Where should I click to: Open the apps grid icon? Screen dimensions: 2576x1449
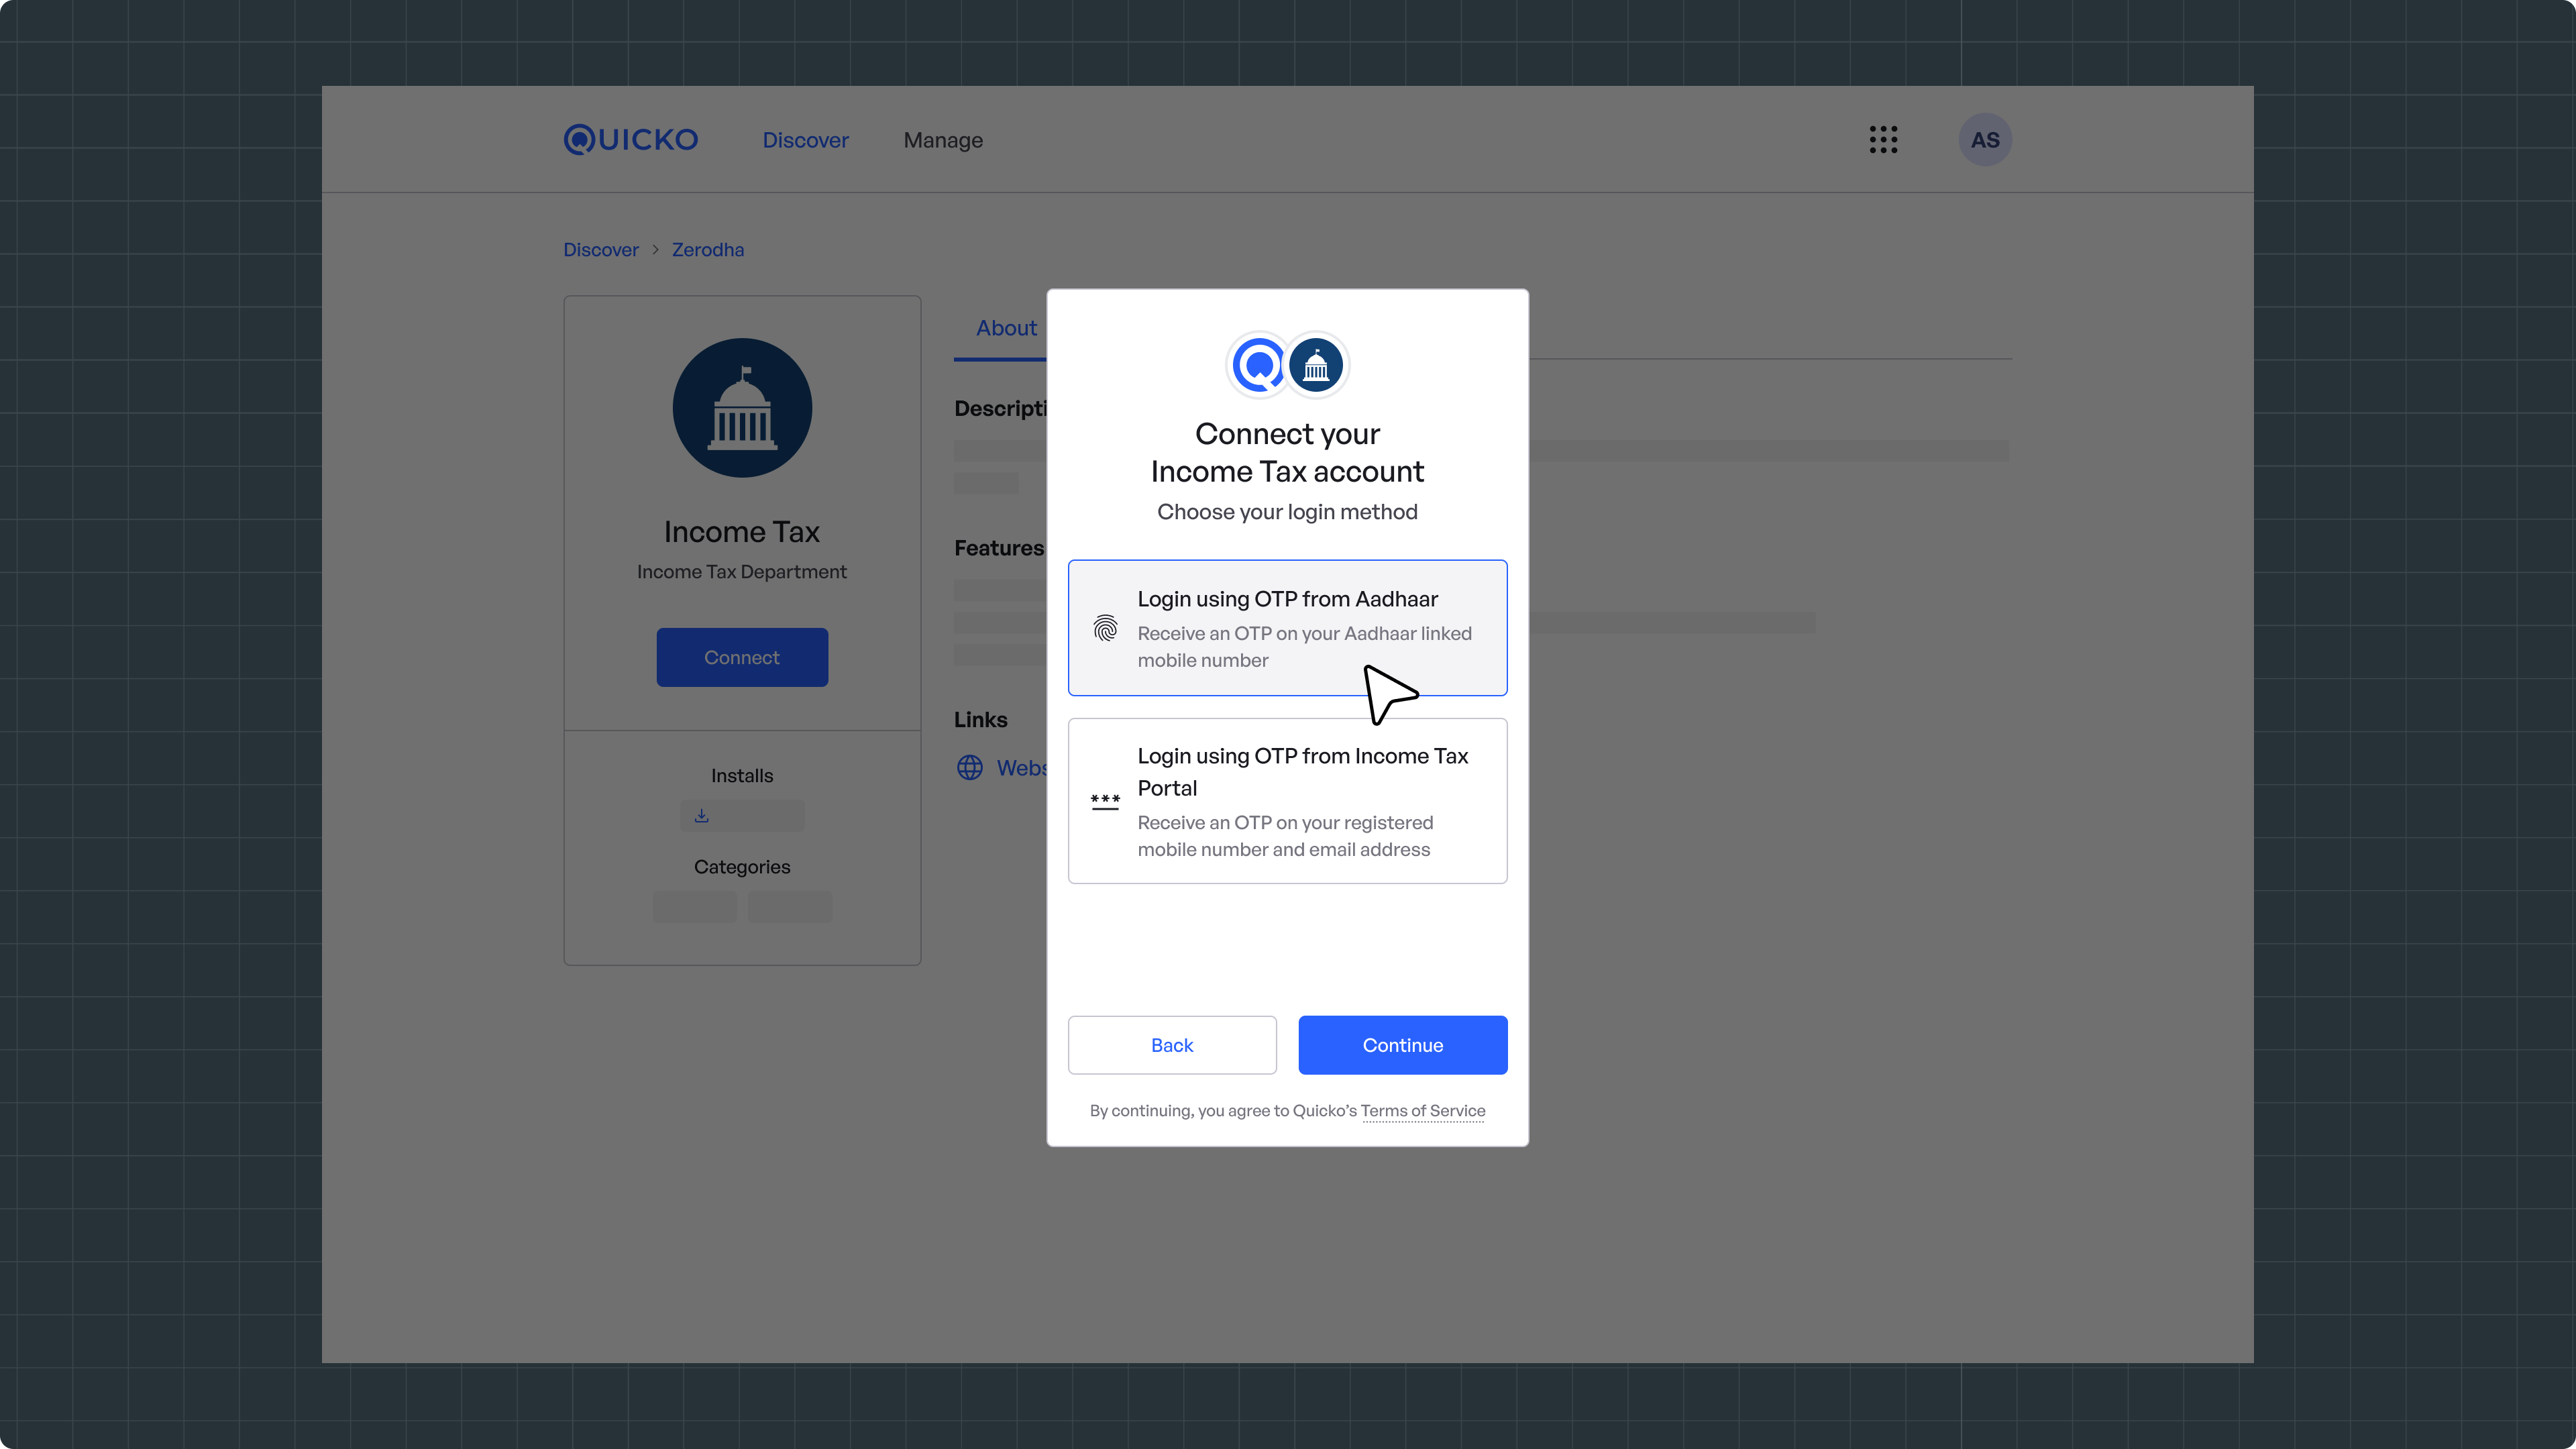tap(1883, 140)
